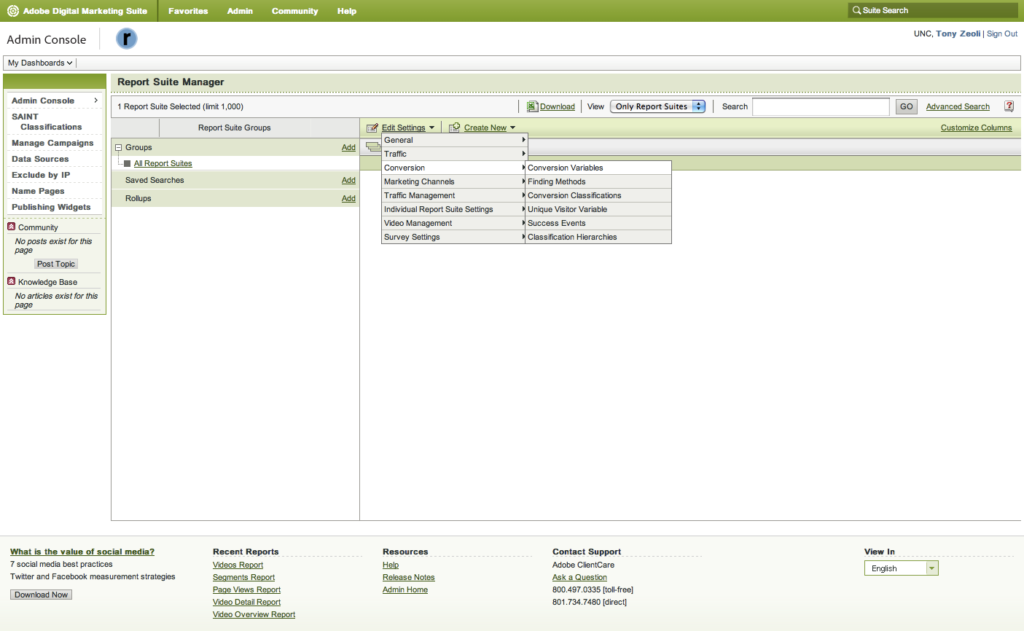1024x631 pixels.
Task: Open the Help top menu
Action: [347, 11]
